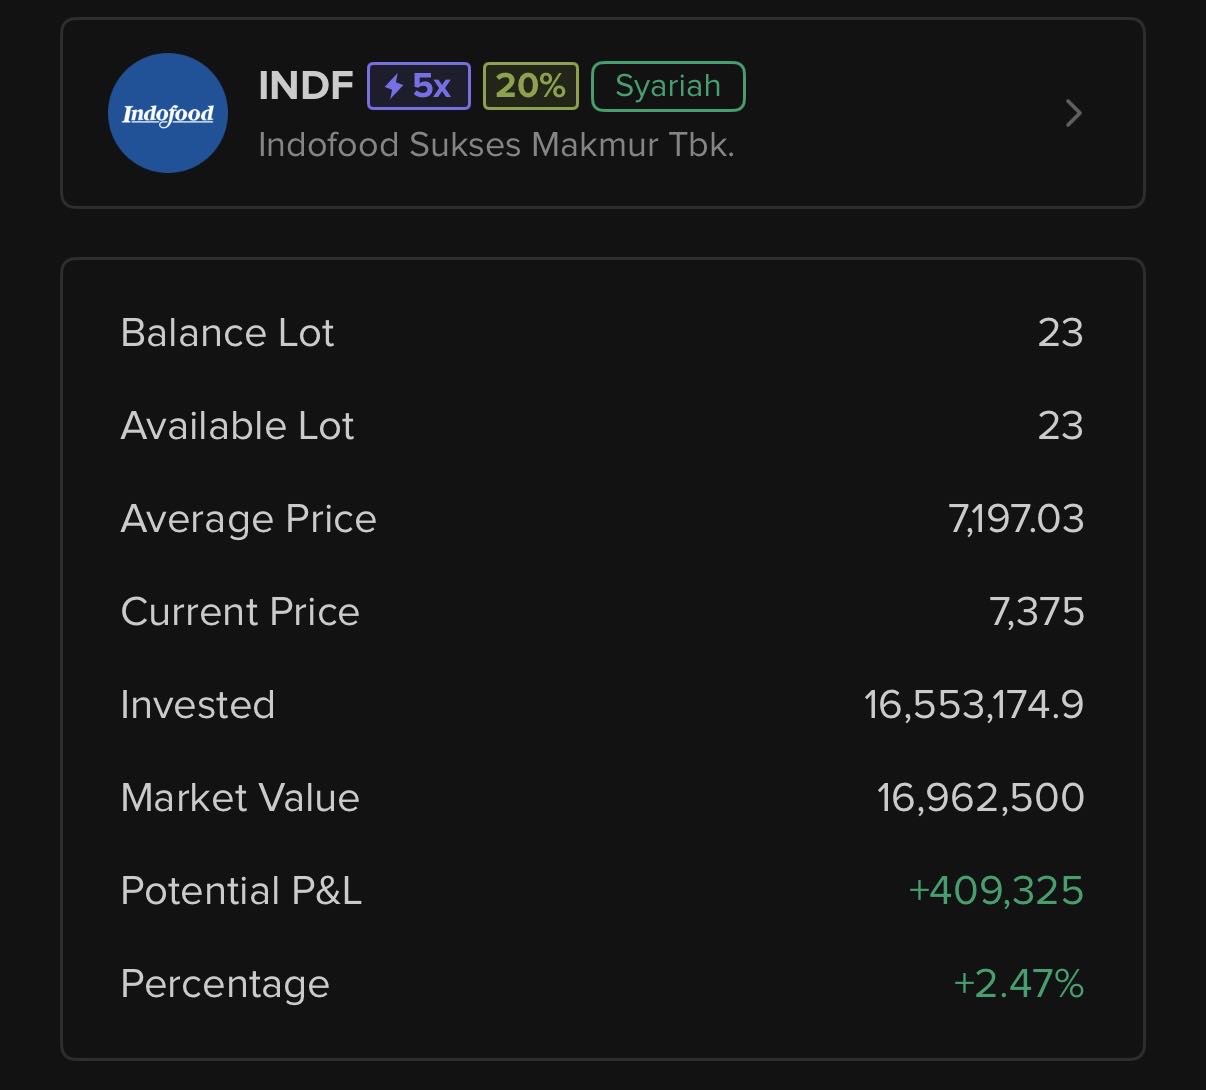Tap the Available Lot value 23
The height and width of the screenshot is (1090, 1206).
point(1060,426)
